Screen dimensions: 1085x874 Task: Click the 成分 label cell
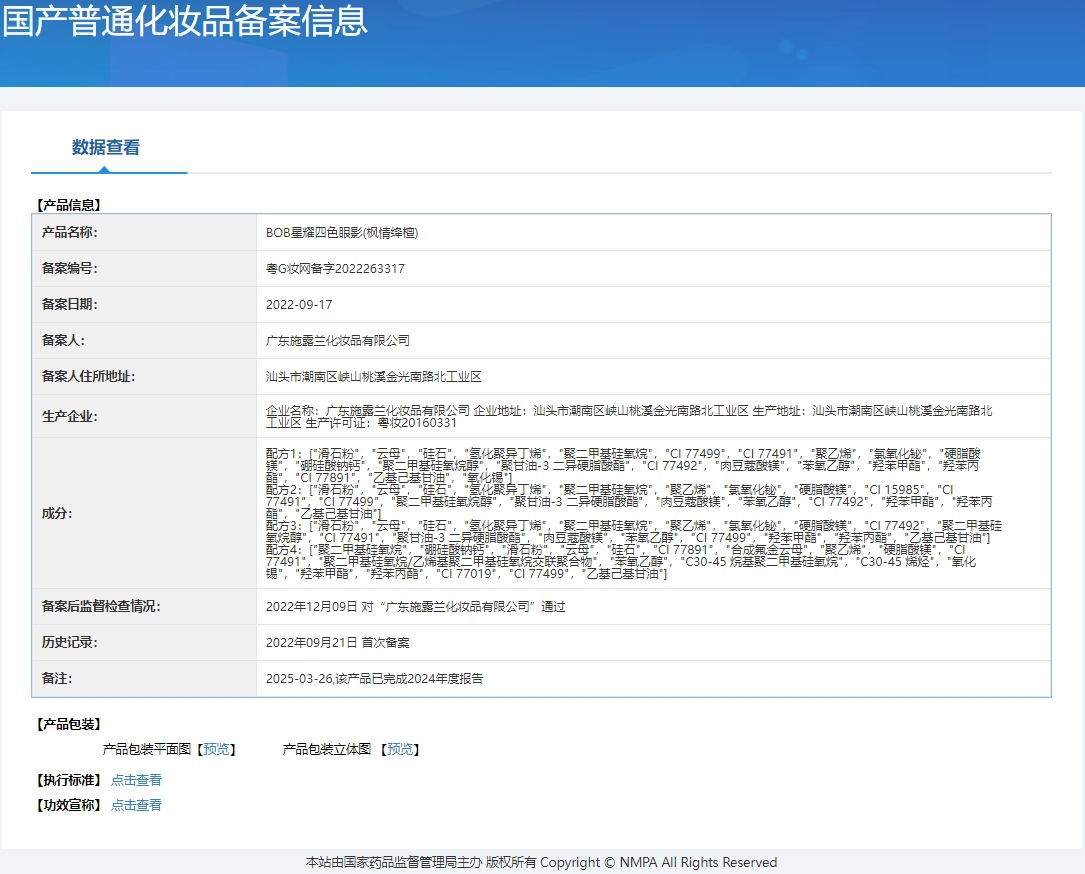pyautogui.click(x=144, y=513)
